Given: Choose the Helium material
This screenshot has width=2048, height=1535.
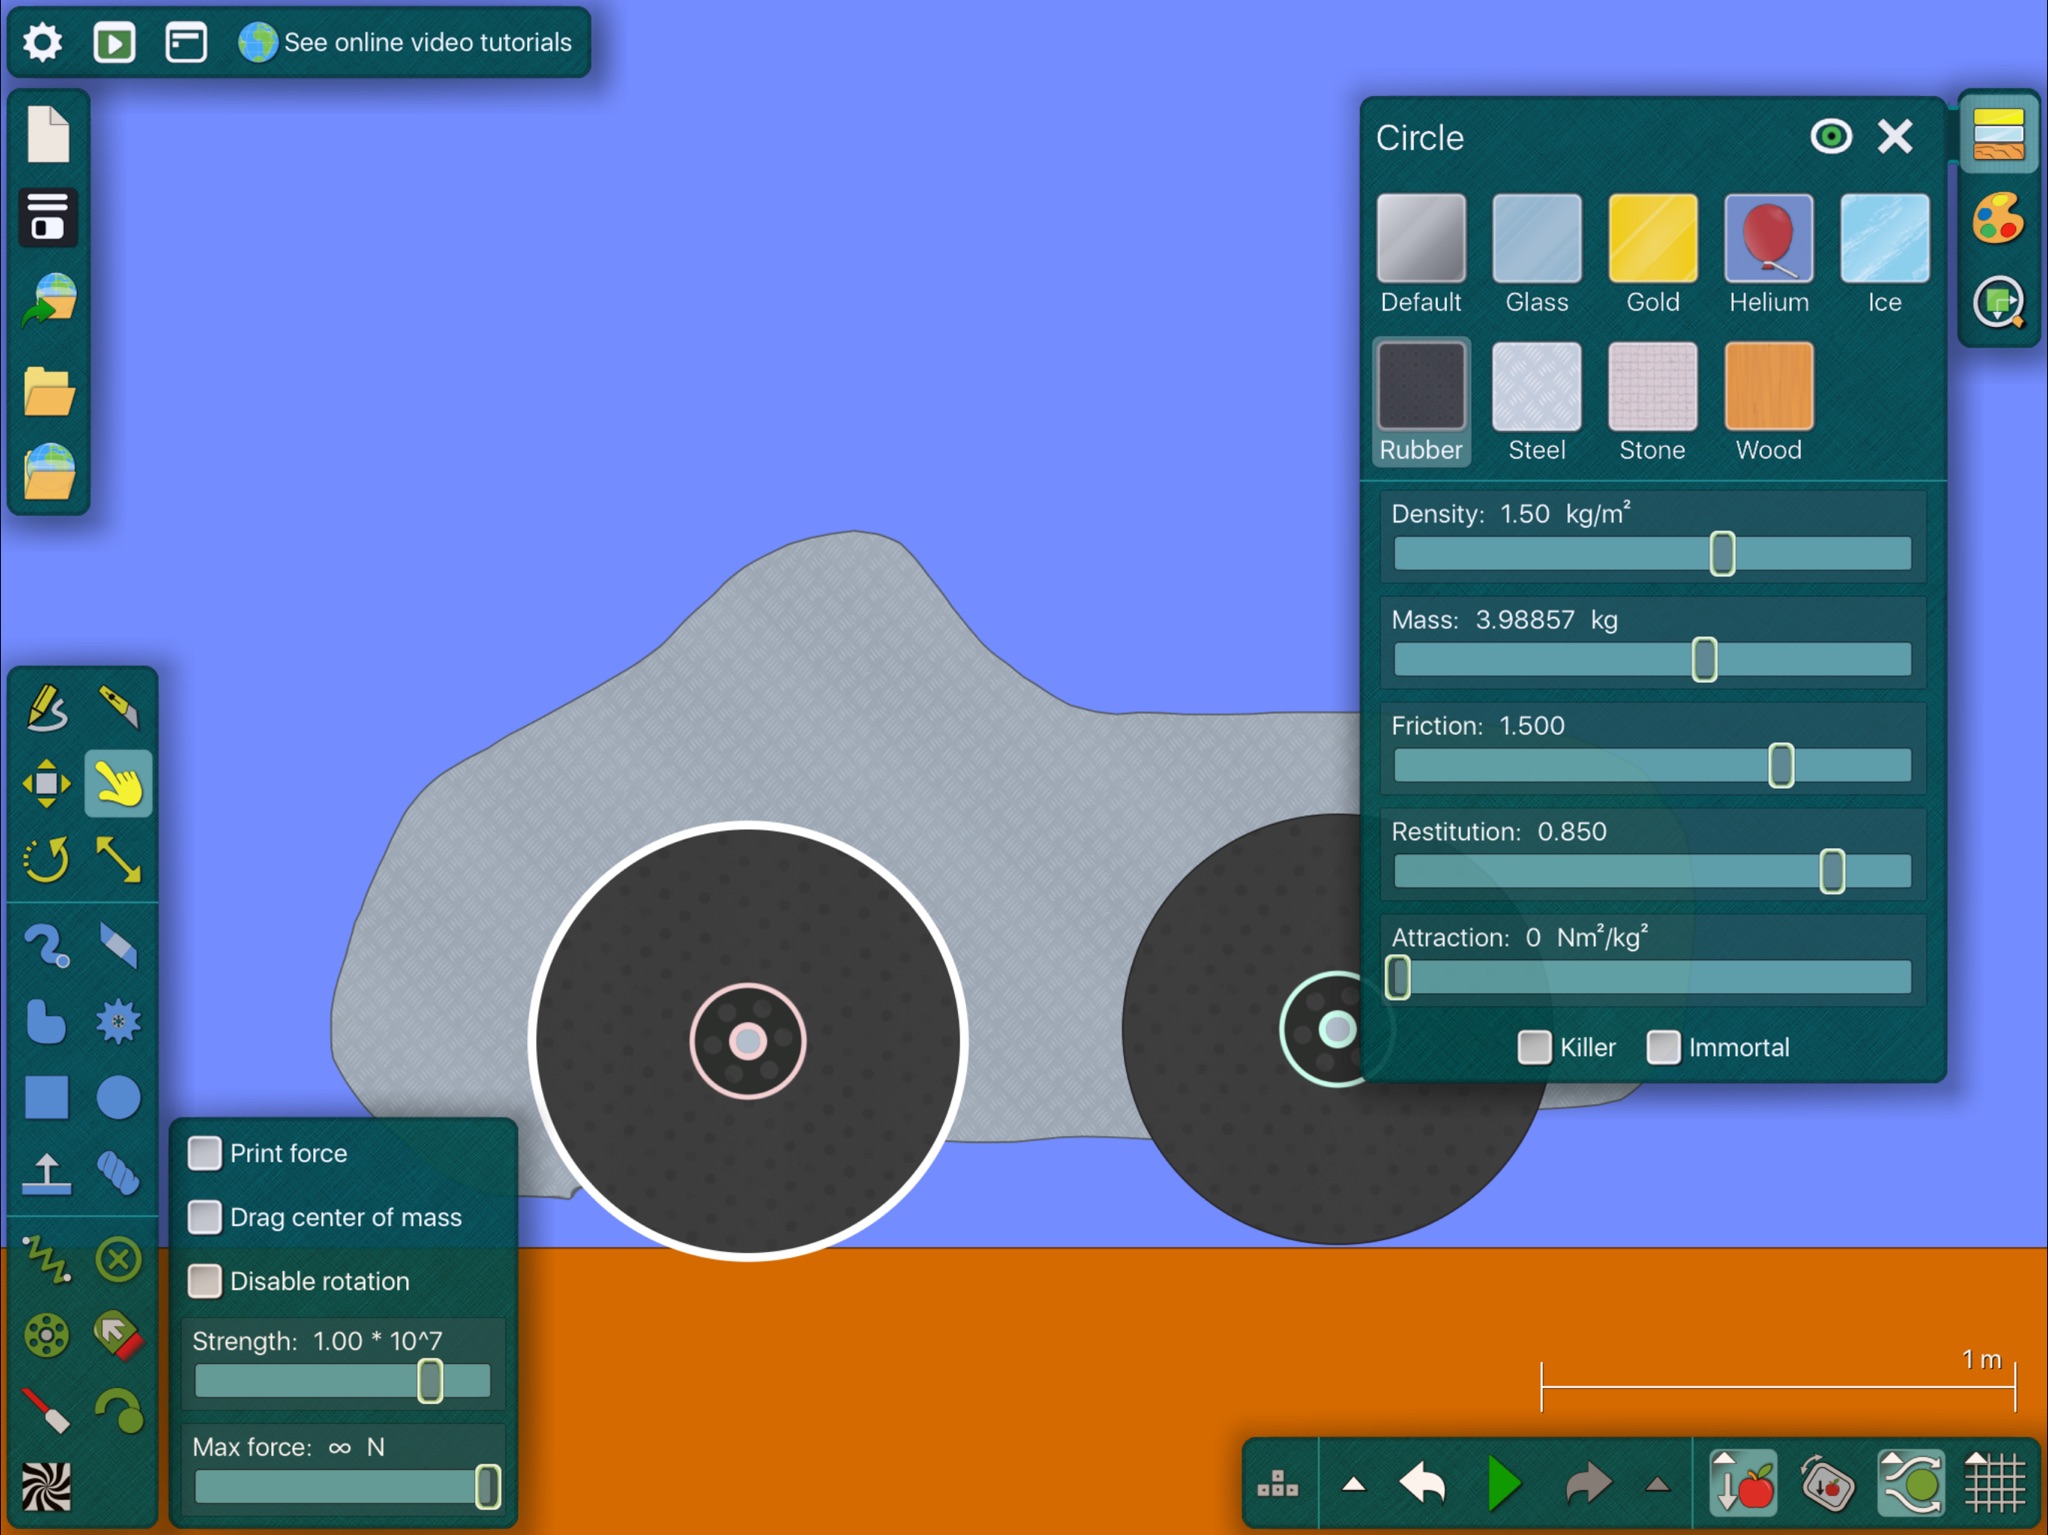Looking at the screenshot, I should [x=1769, y=254].
